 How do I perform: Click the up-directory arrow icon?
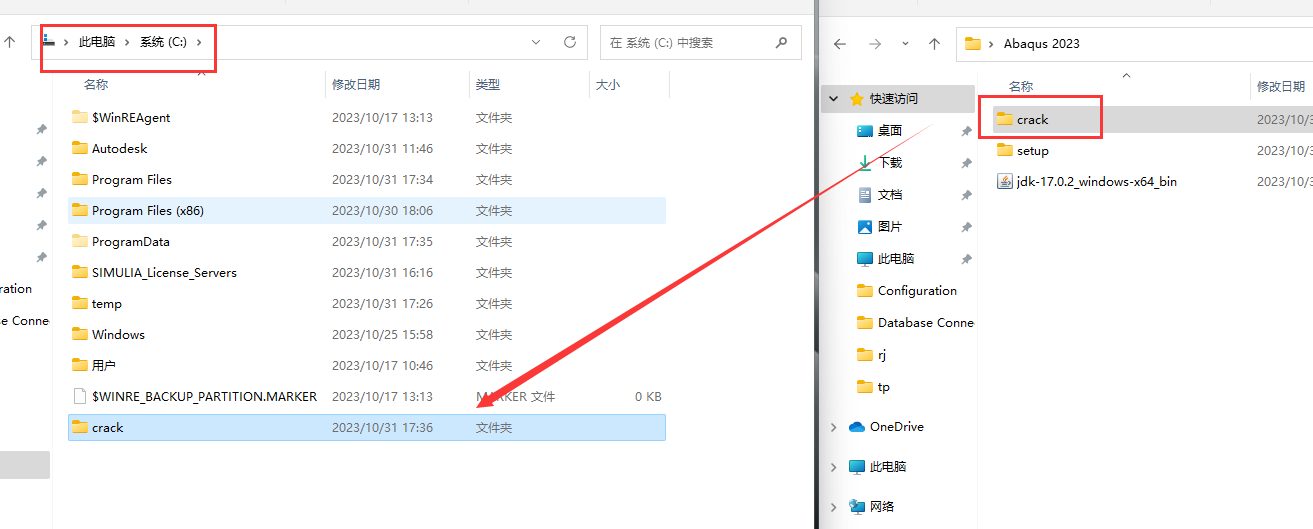point(934,44)
